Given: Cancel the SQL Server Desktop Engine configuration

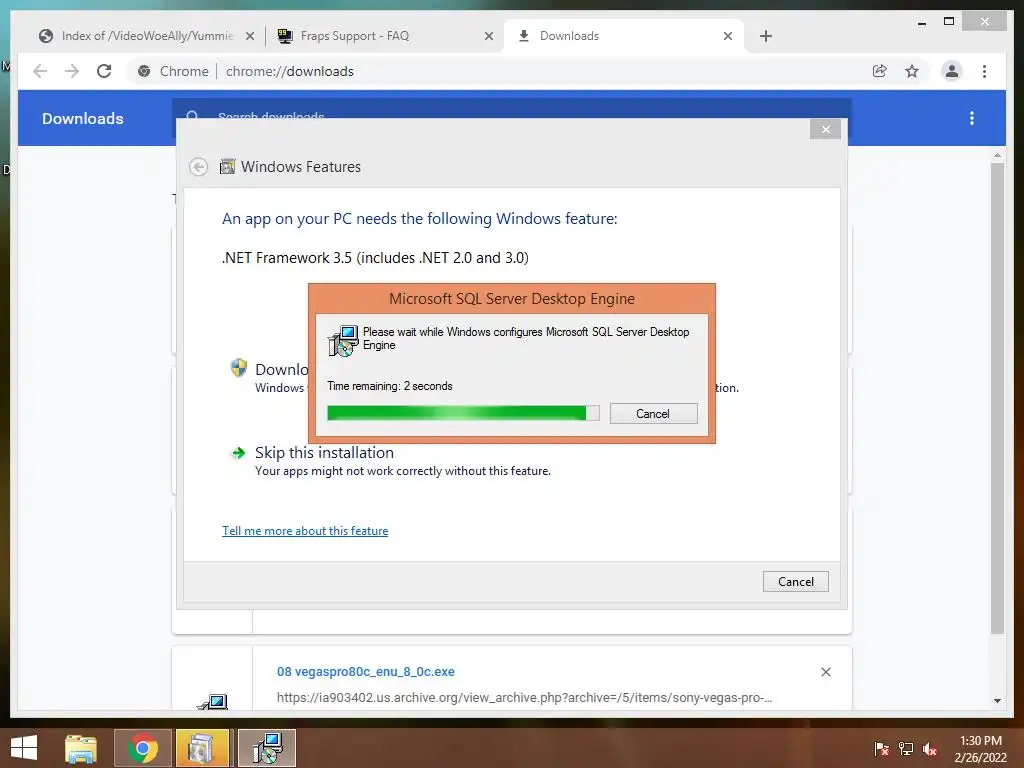Looking at the screenshot, I should point(653,413).
